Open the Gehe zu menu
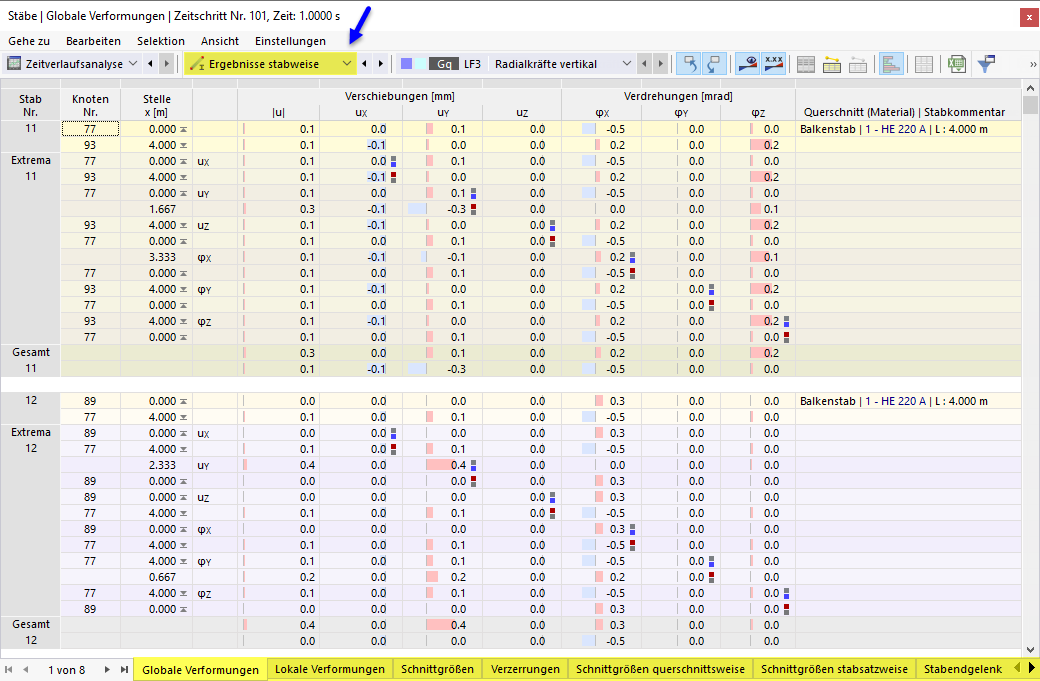This screenshot has height=681, width=1040. [29, 41]
